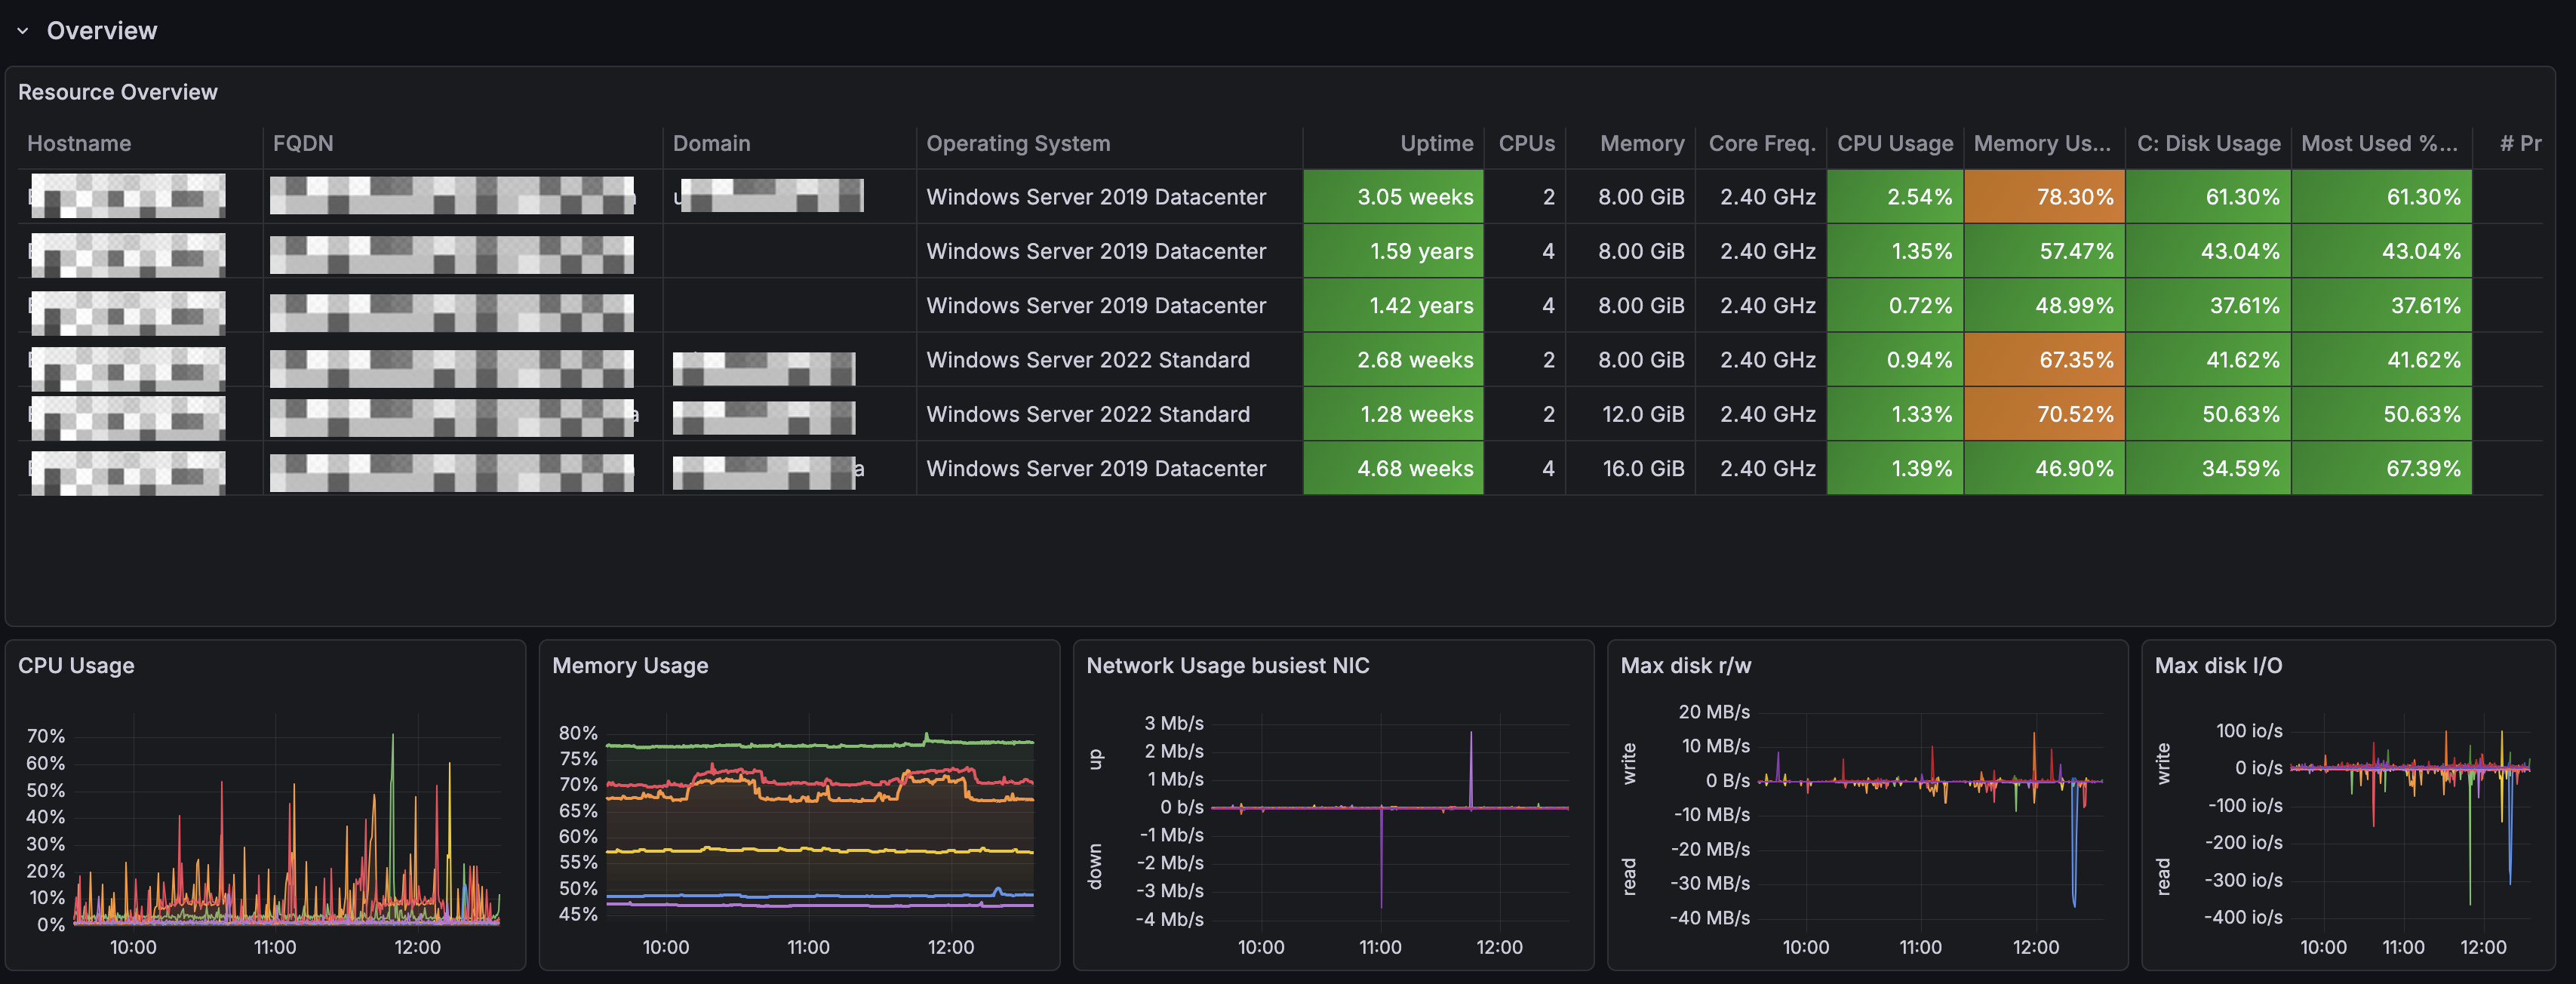Select the orange 78.30% memory usage cell

pyautogui.click(x=2044, y=196)
